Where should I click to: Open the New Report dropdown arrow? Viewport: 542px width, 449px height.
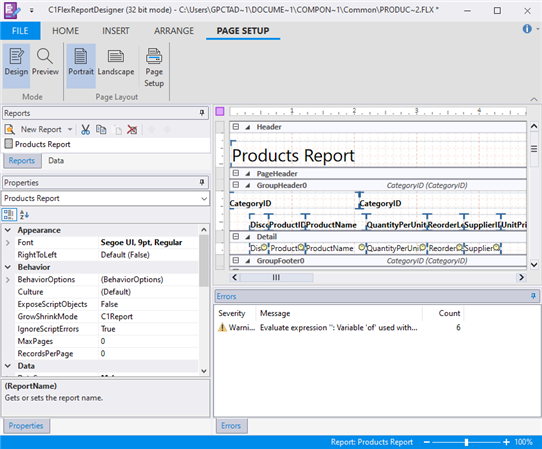point(70,130)
